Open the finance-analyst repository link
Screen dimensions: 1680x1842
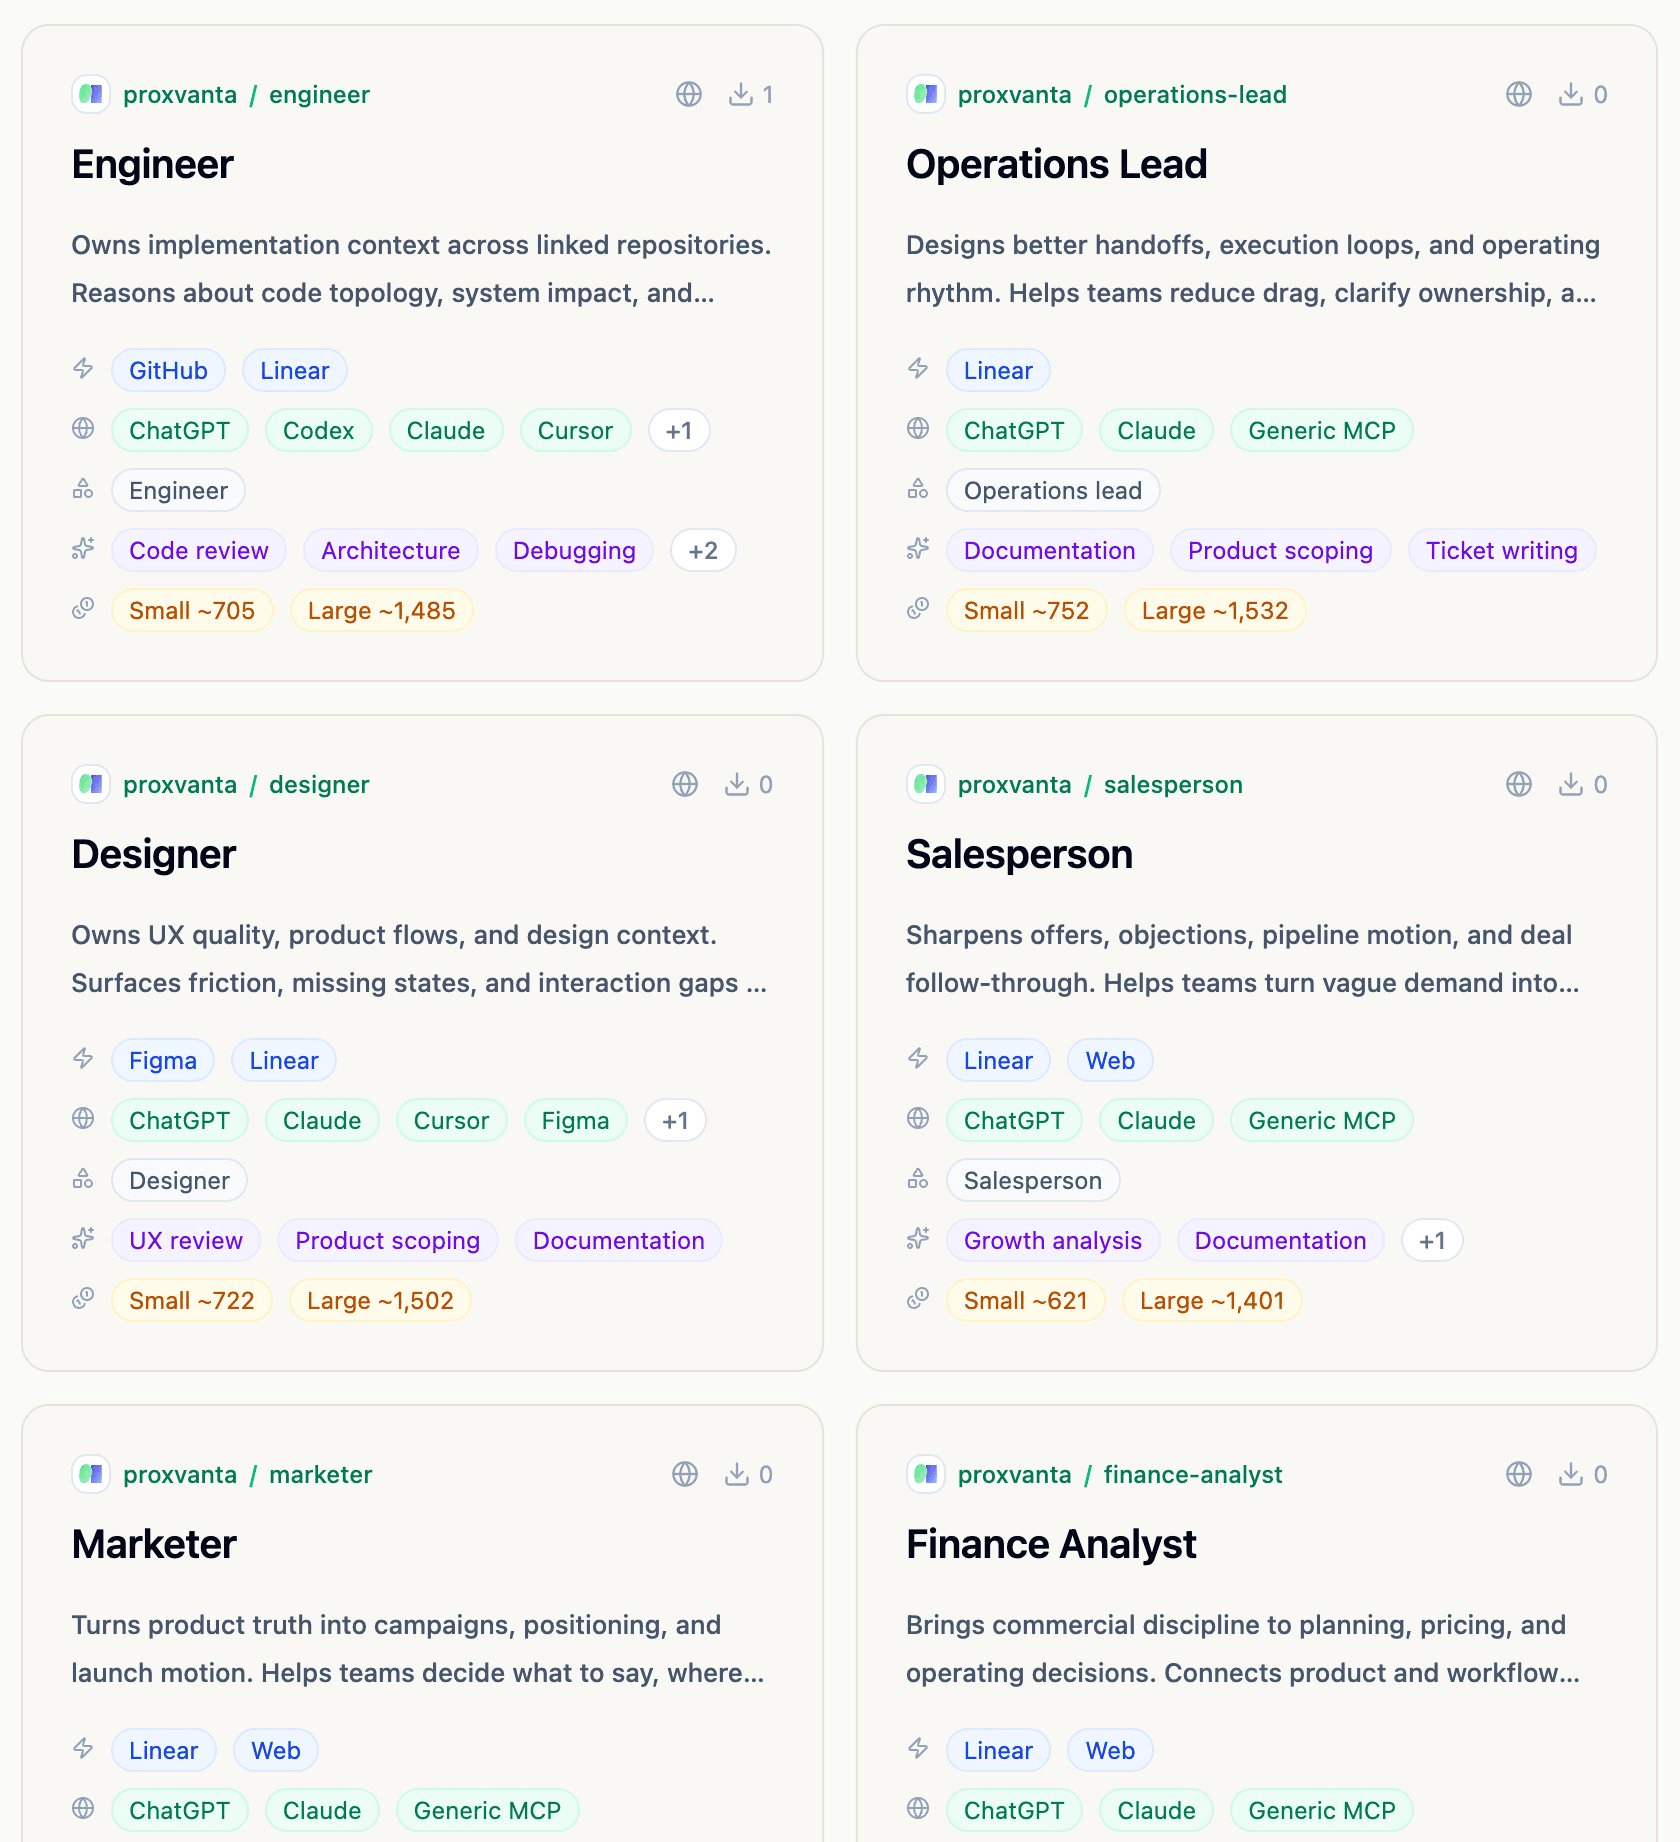pyautogui.click(x=1192, y=1475)
